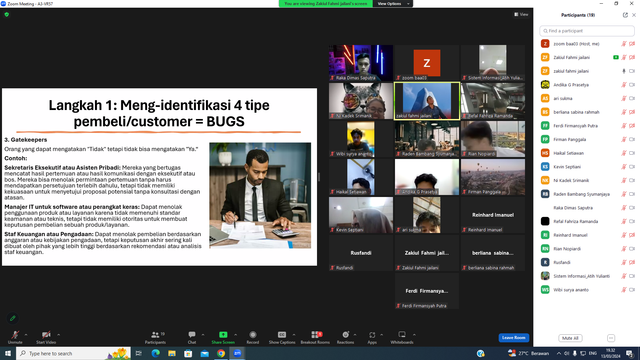Toggle mute for Andika G Prasetya in list
This screenshot has width=640, height=360.
(624, 85)
